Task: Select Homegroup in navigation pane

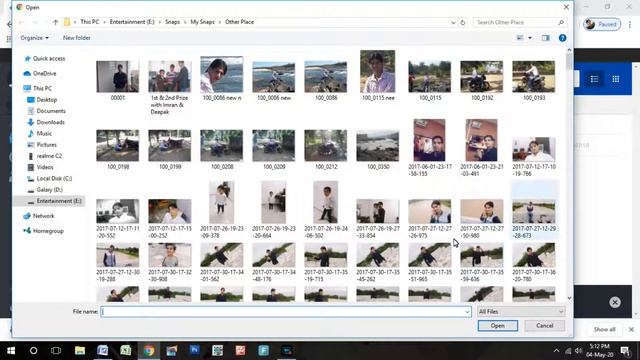Action: click(44, 231)
